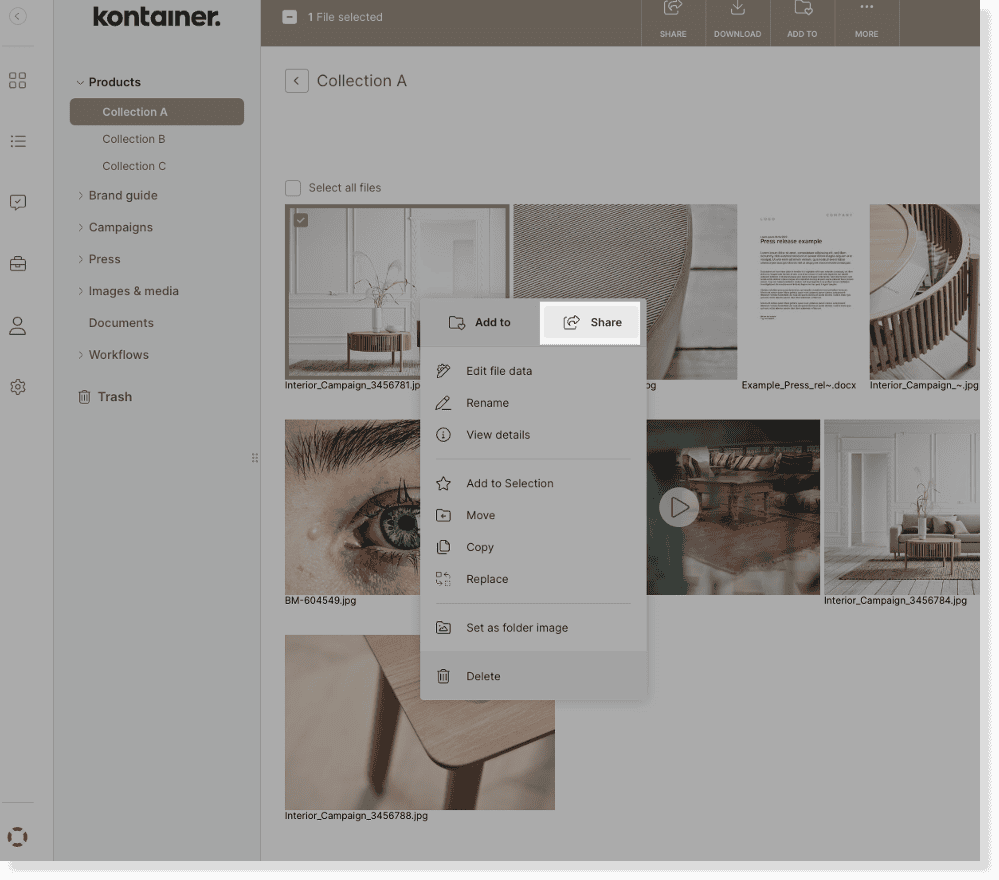
Task: Open the user profile icon in left rail
Action: pyautogui.click(x=17, y=326)
